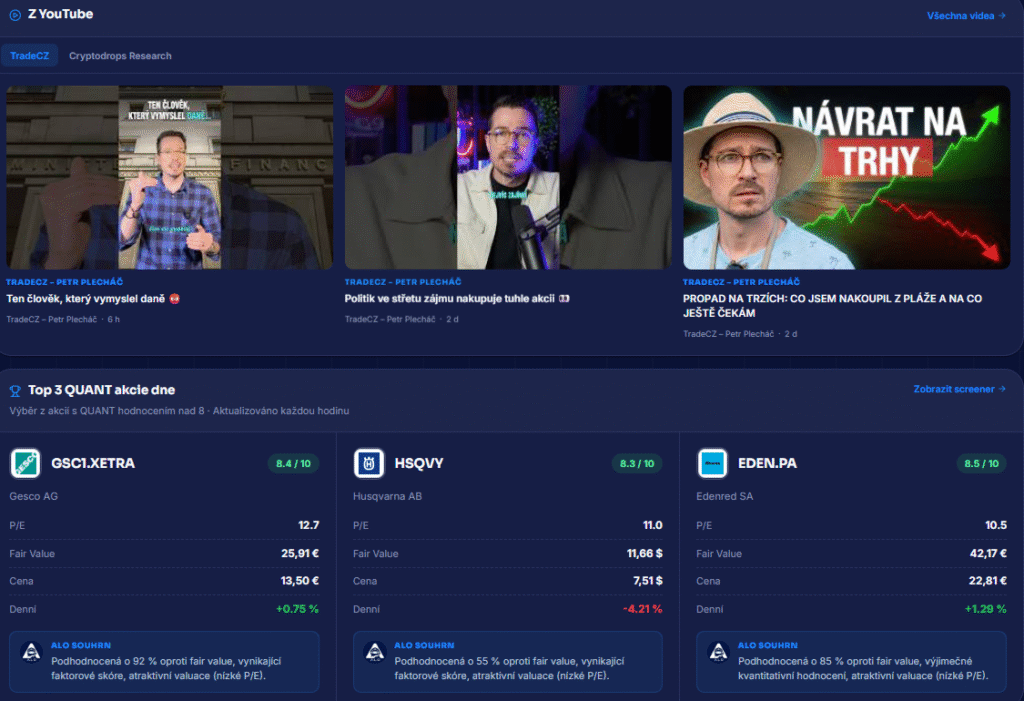Open the Gesco AG company logo

(25, 463)
